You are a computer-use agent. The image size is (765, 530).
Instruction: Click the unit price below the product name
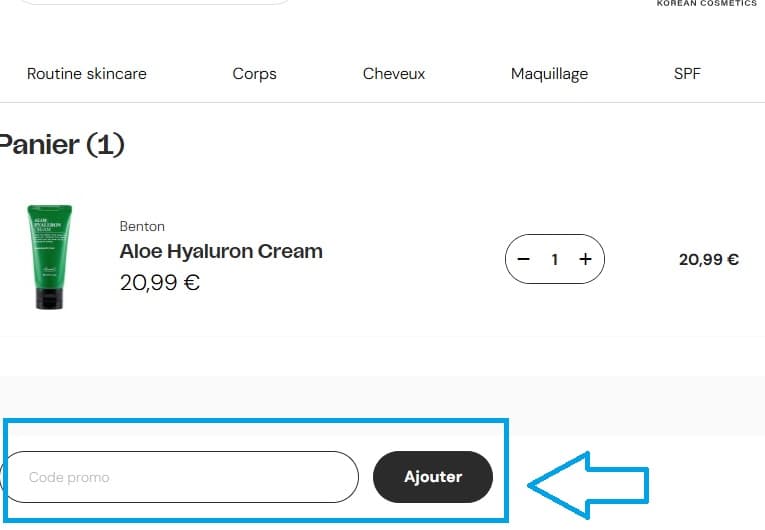(160, 283)
